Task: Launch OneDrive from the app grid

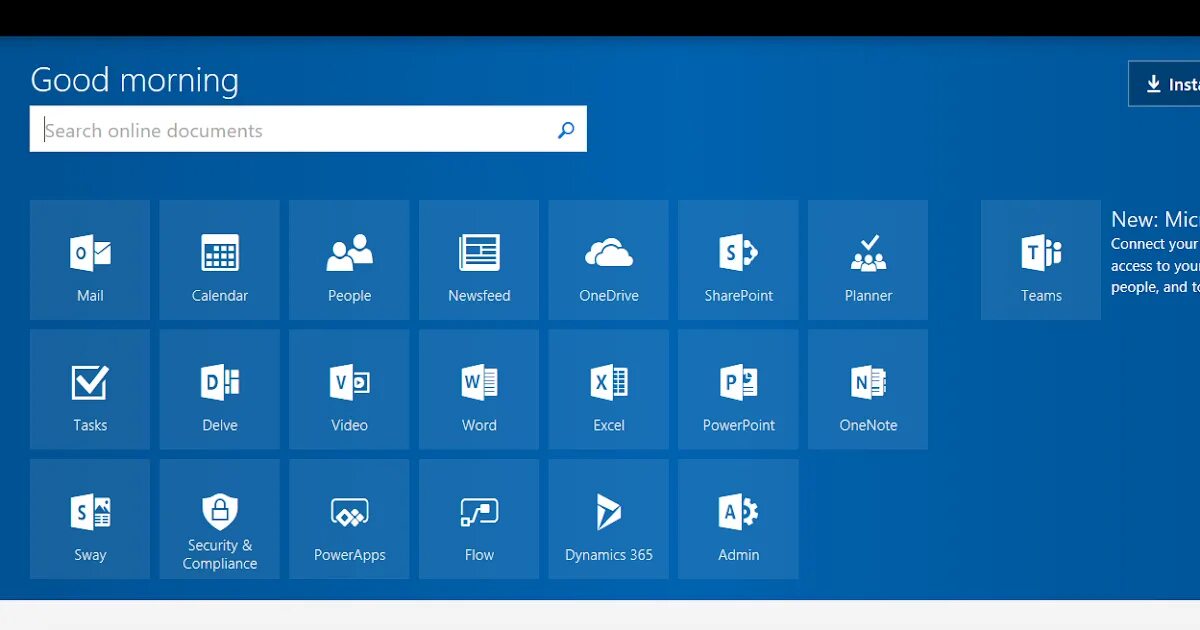Action: point(609,260)
